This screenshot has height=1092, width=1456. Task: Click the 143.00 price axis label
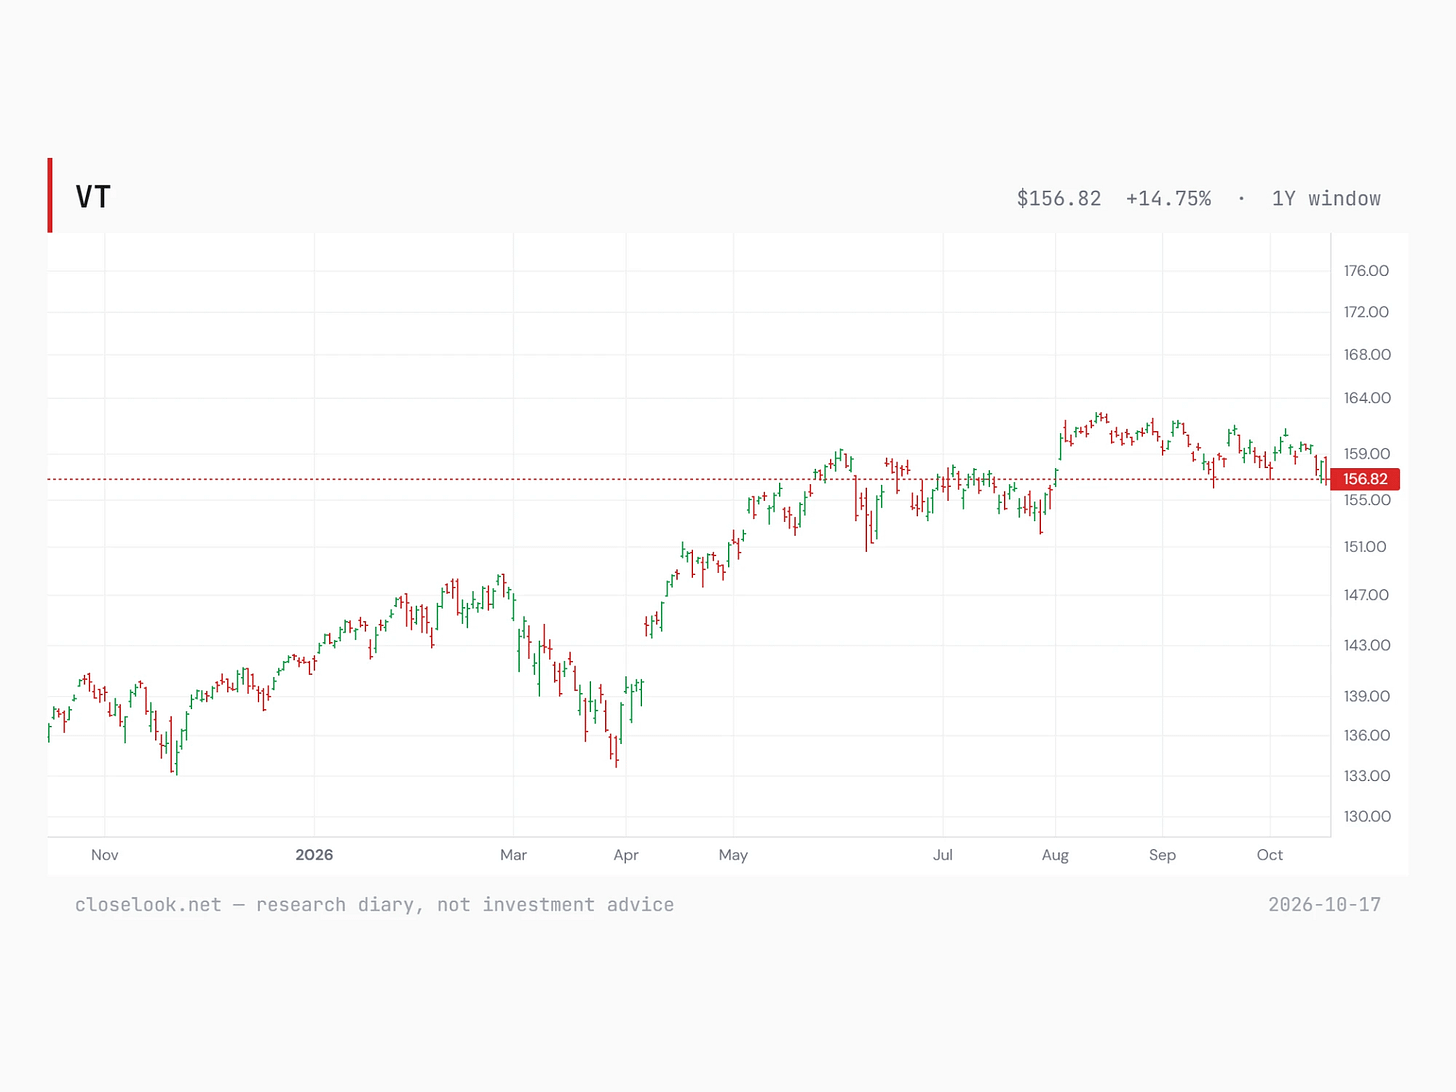(x=1367, y=645)
